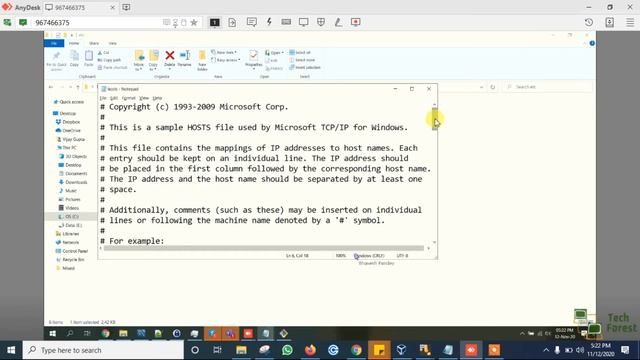Open WhatsApp from the local taskbar
Viewport: 640px width, 360px height.
(287, 350)
